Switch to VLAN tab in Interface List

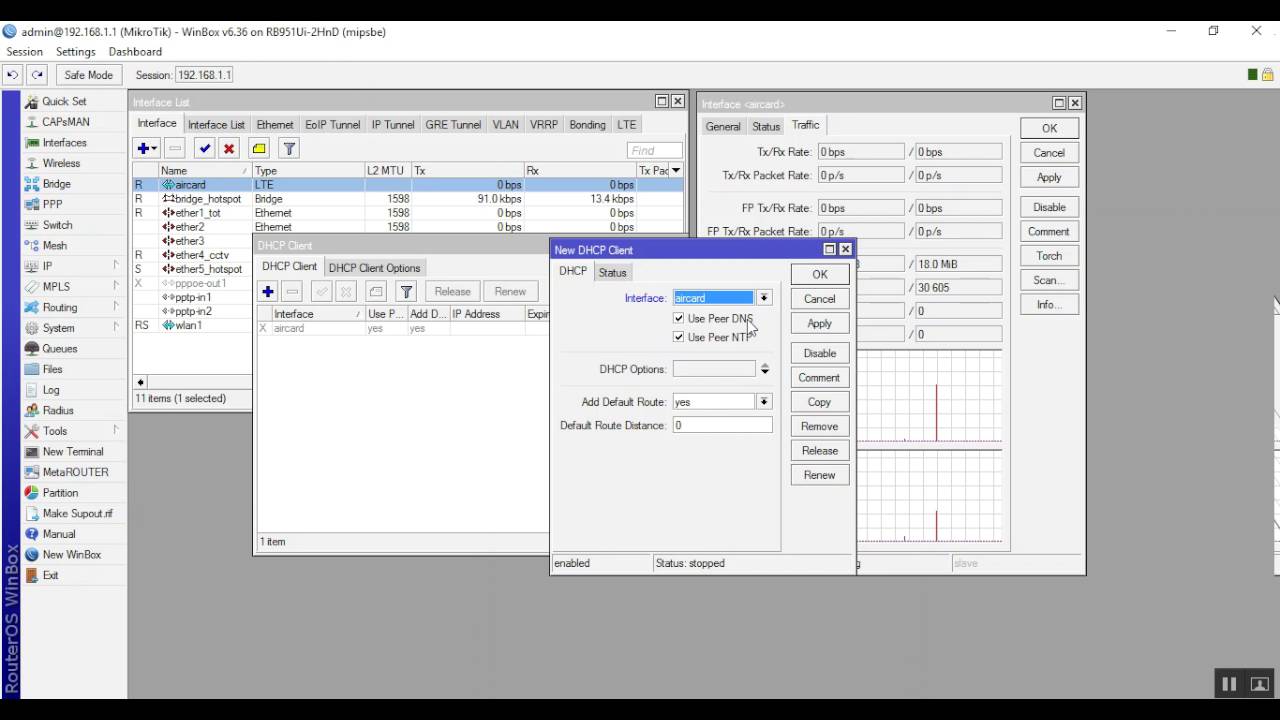tap(506, 125)
